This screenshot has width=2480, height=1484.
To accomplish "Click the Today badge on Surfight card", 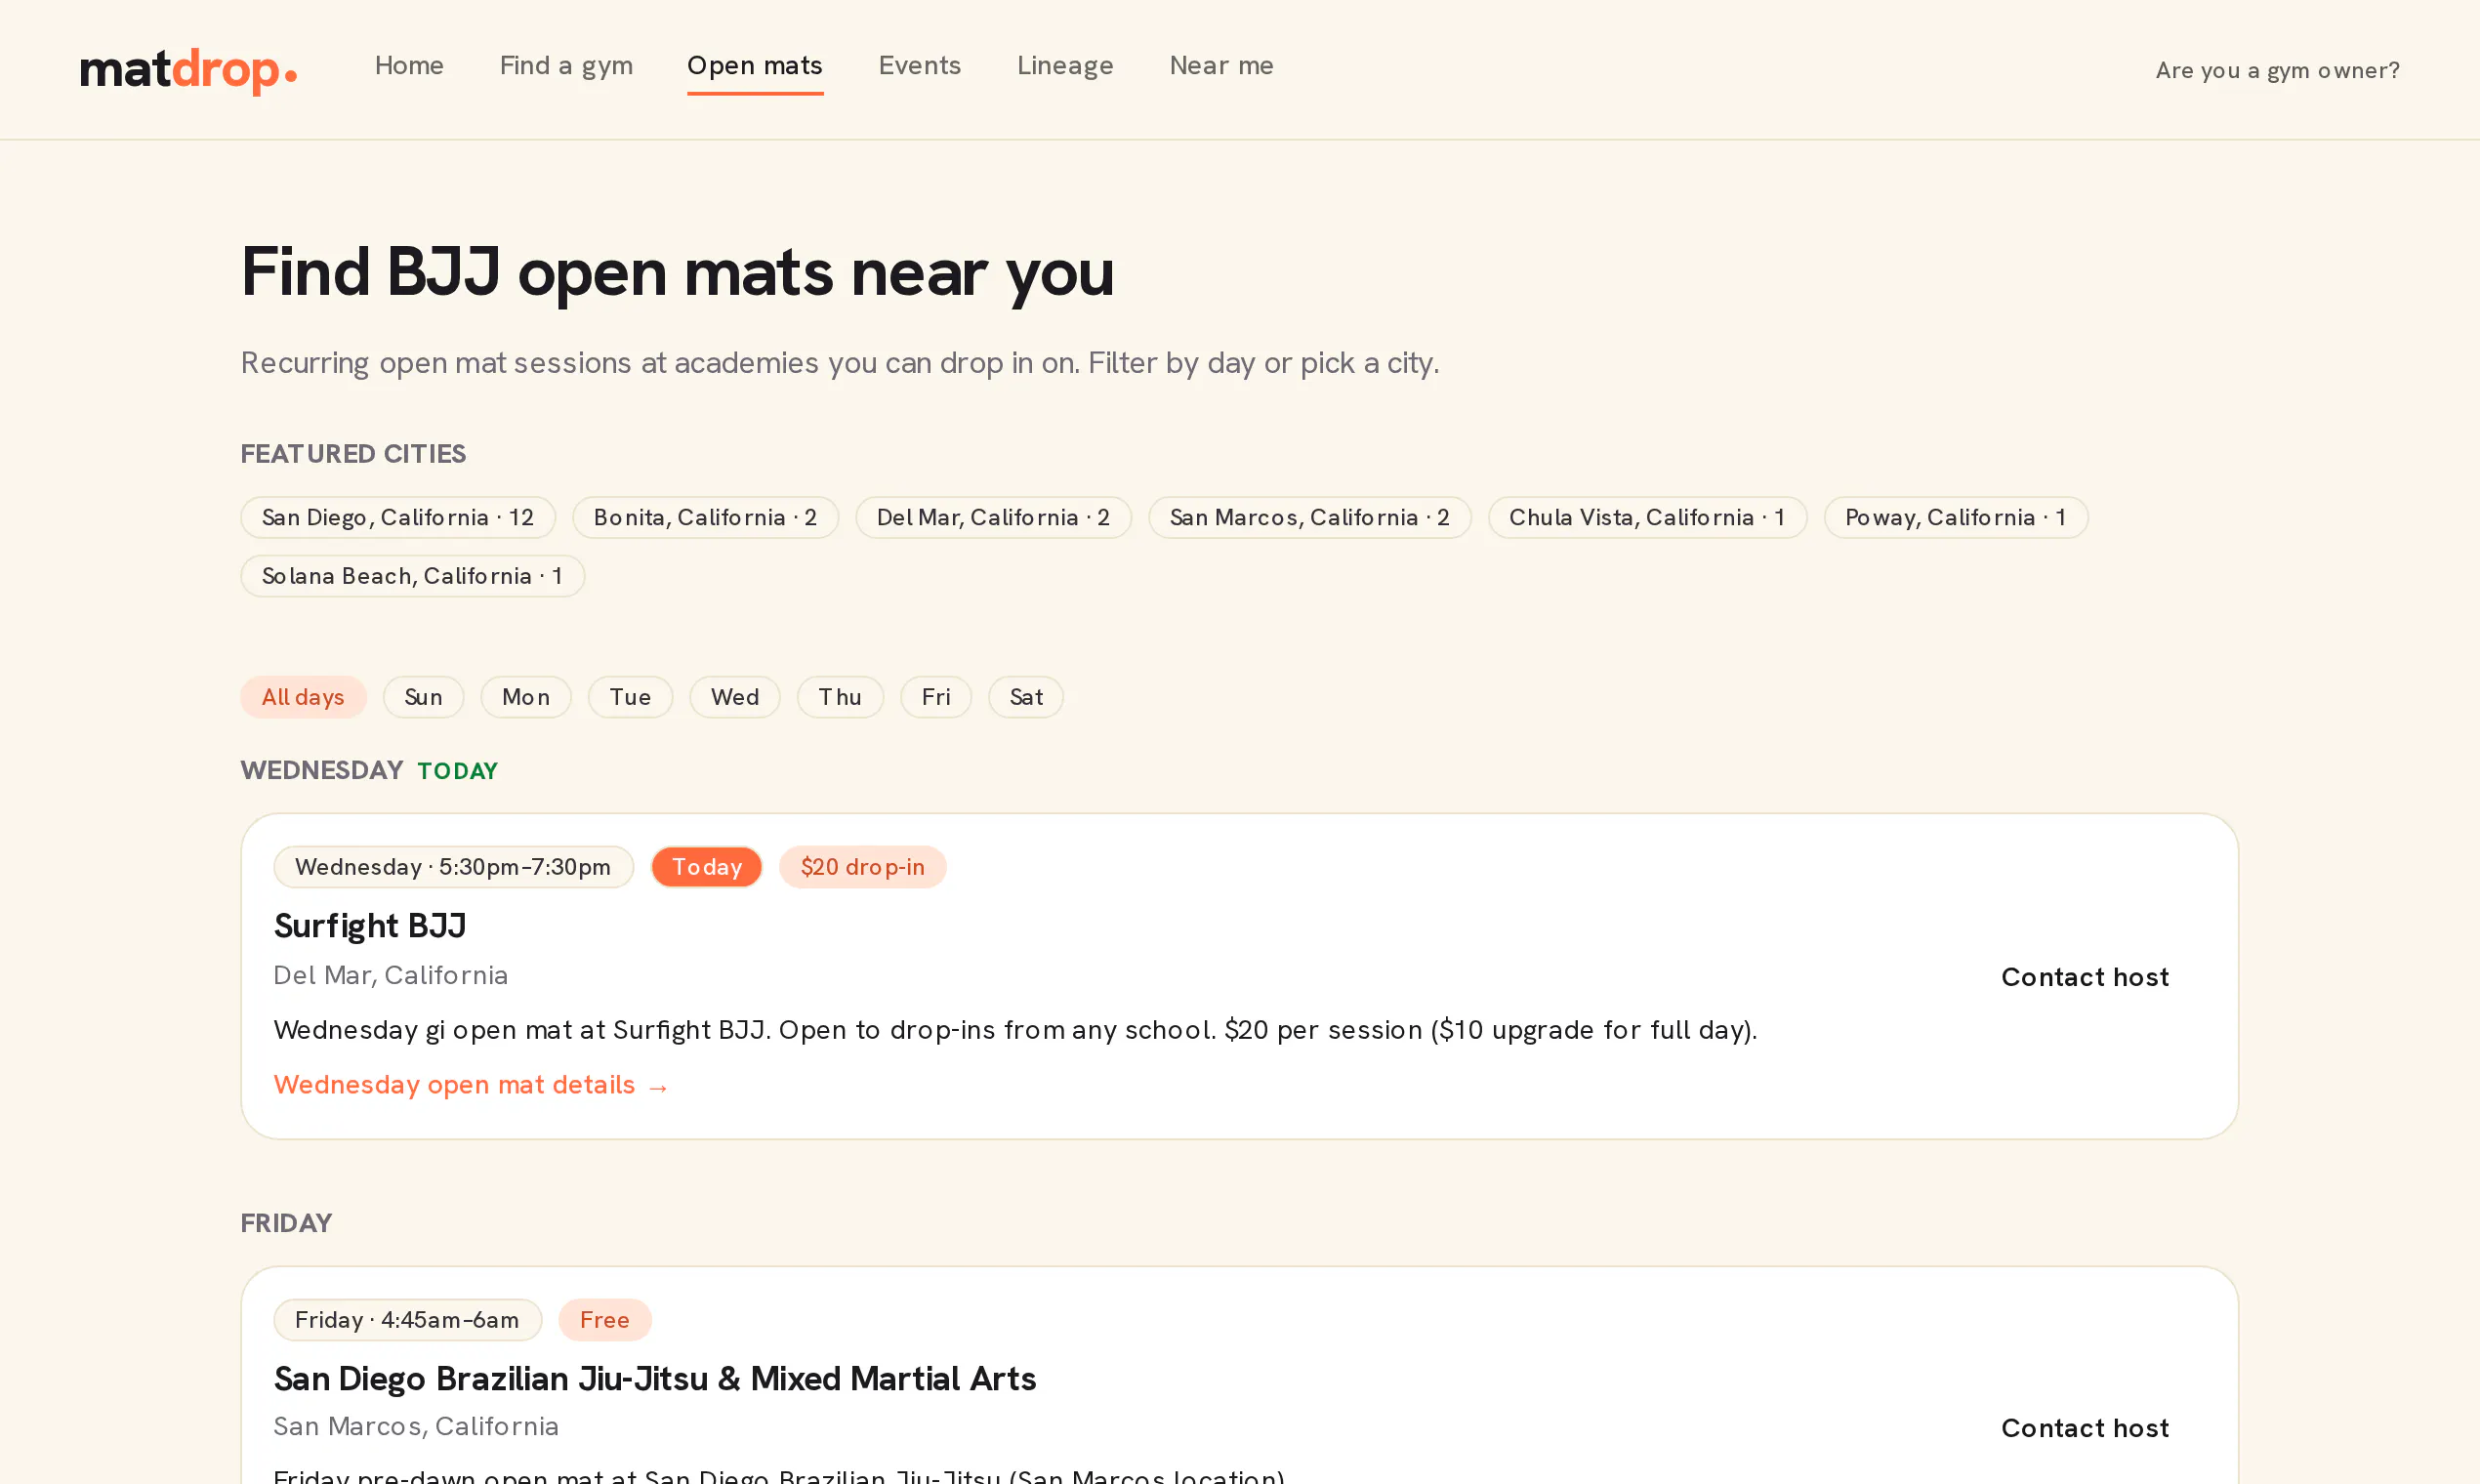I will [x=707, y=867].
